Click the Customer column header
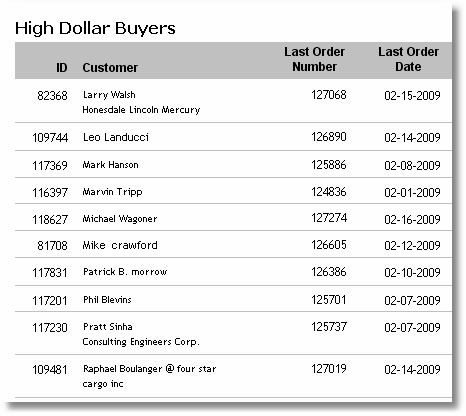 [110, 68]
